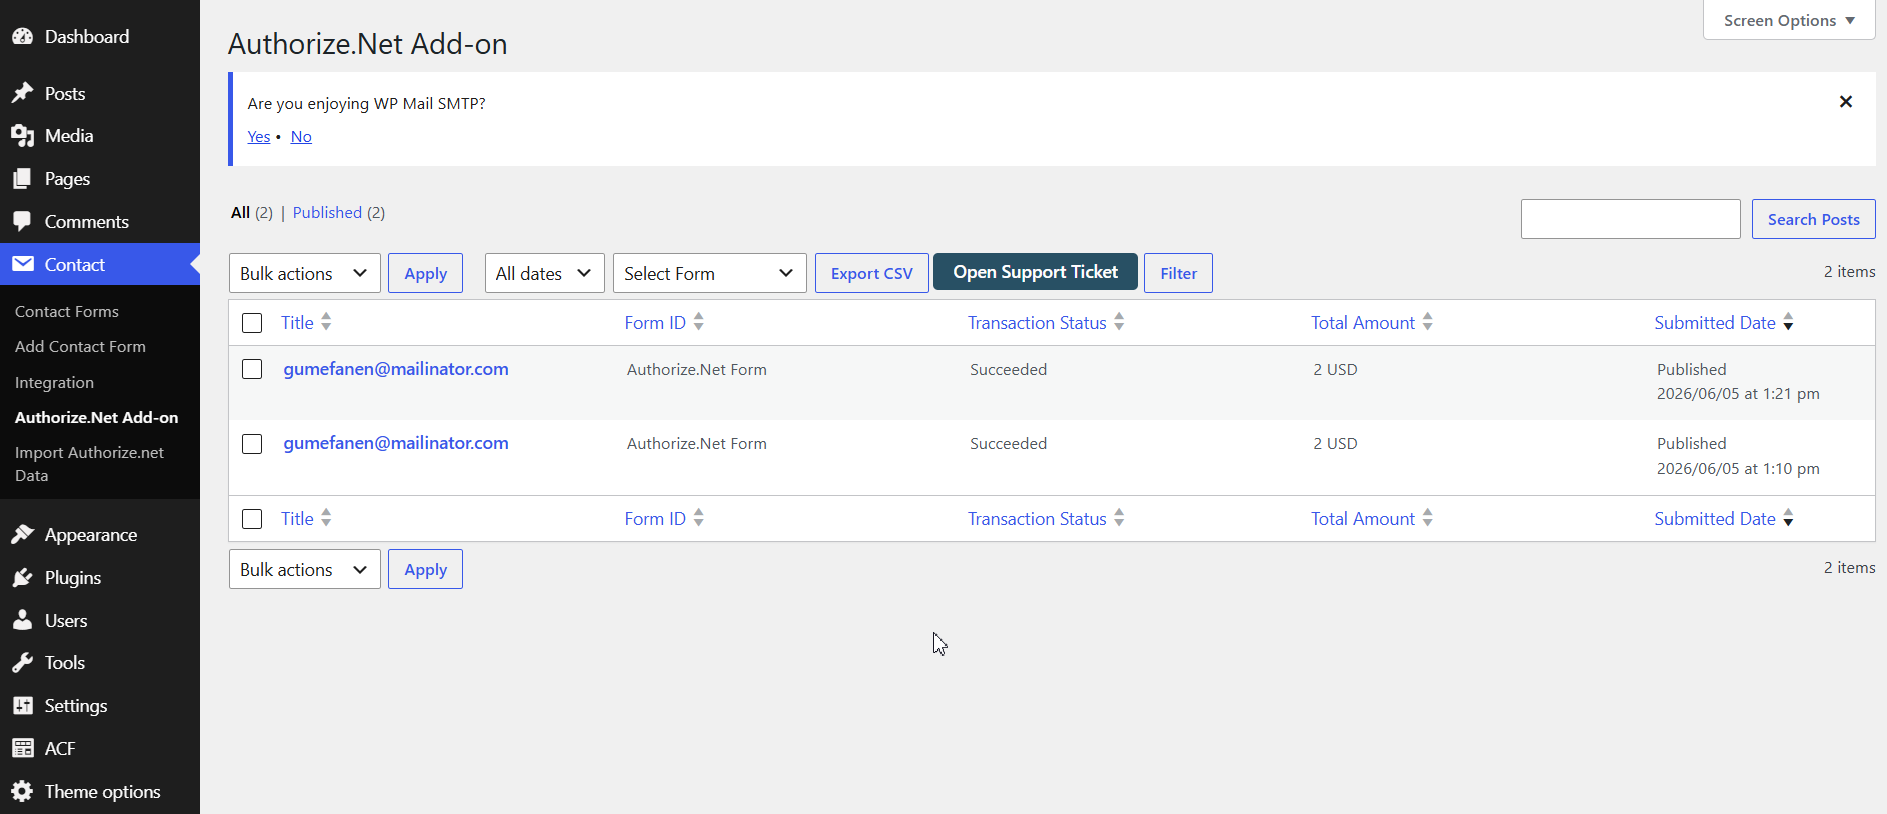Check the entry submitted at 1:10 pm
Viewport: 1887px width, 814px height.
pos(252,444)
